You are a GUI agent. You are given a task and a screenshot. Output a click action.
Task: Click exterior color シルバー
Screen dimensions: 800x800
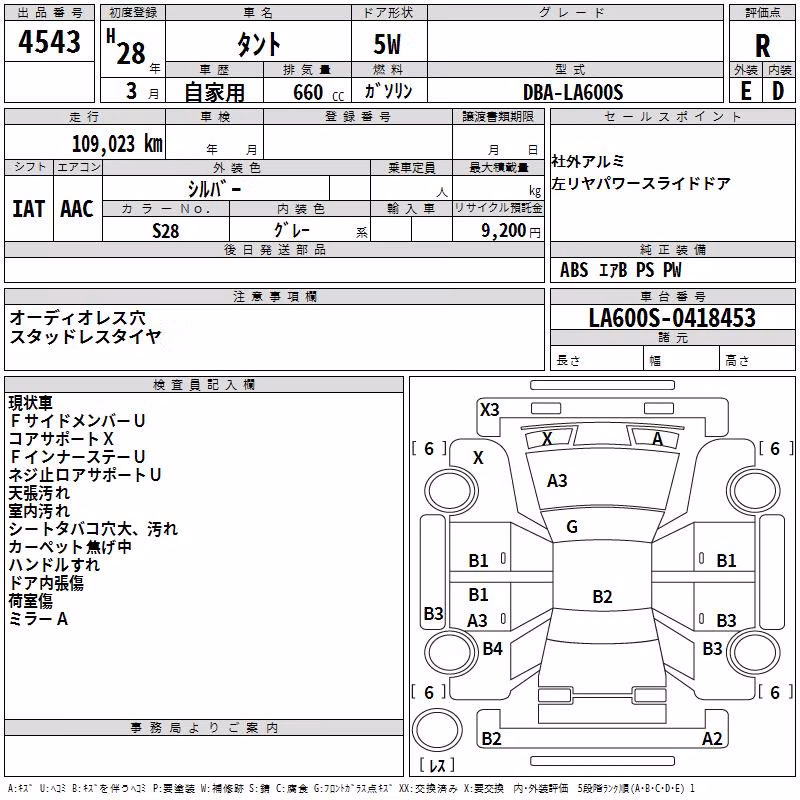[214, 189]
